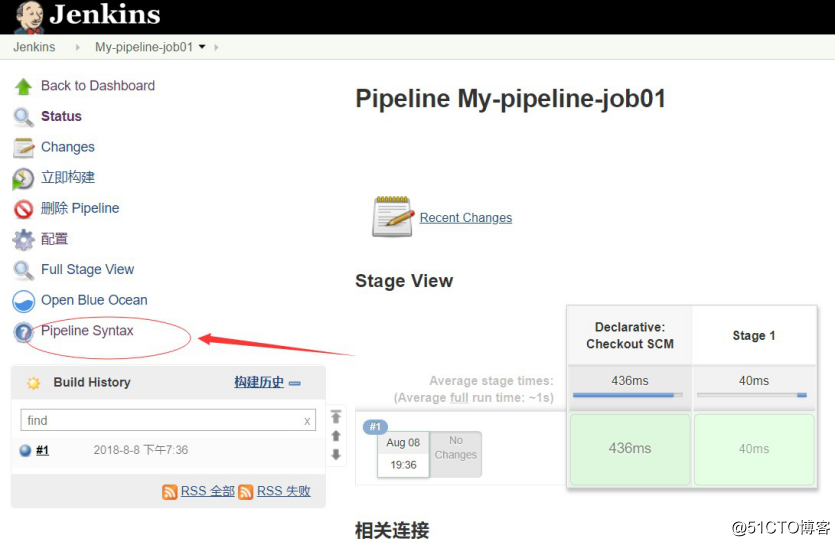Open Back to Dashboard
The image size is (840, 546).
click(x=98, y=86)
